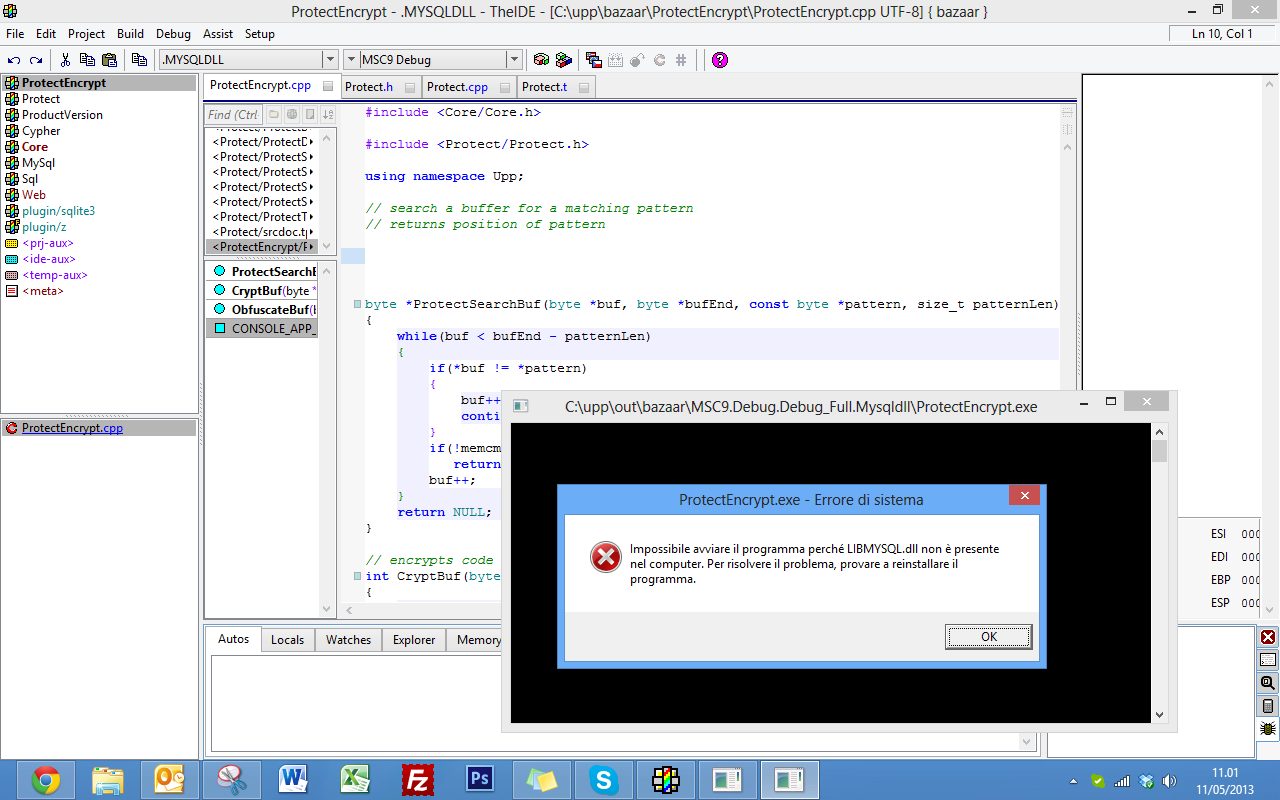Open the Debug menu
Screen dimensions: 1280x800
coord(173,34)
